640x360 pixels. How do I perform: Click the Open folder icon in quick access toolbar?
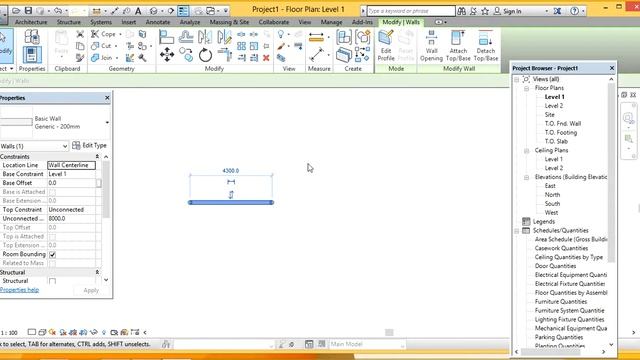(x=16, y=11)
